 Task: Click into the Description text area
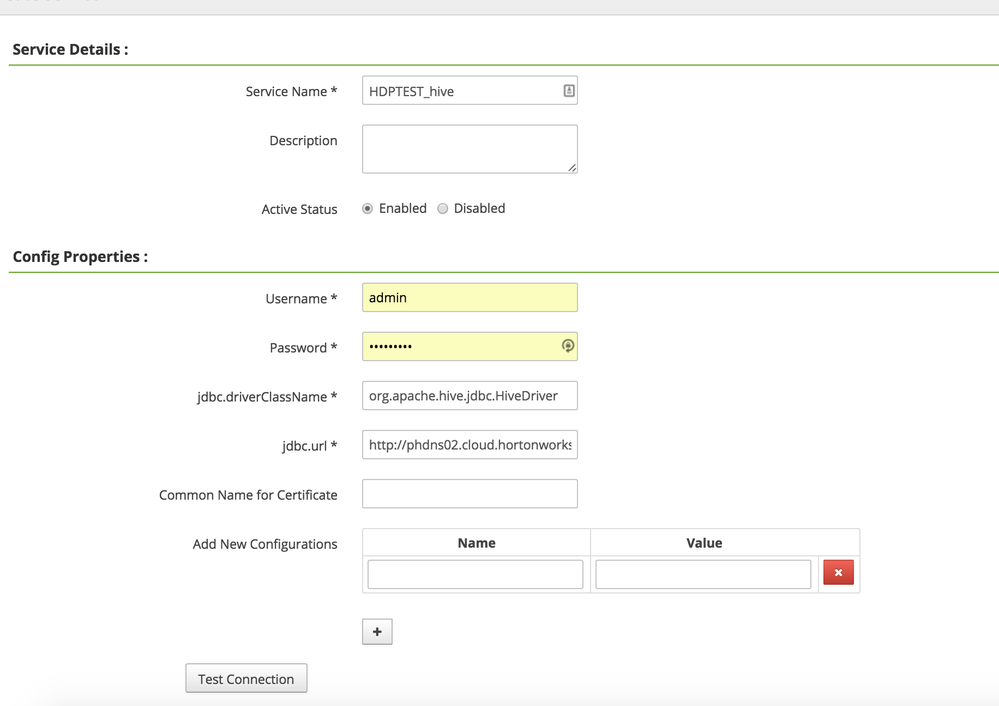click(469, 148)
